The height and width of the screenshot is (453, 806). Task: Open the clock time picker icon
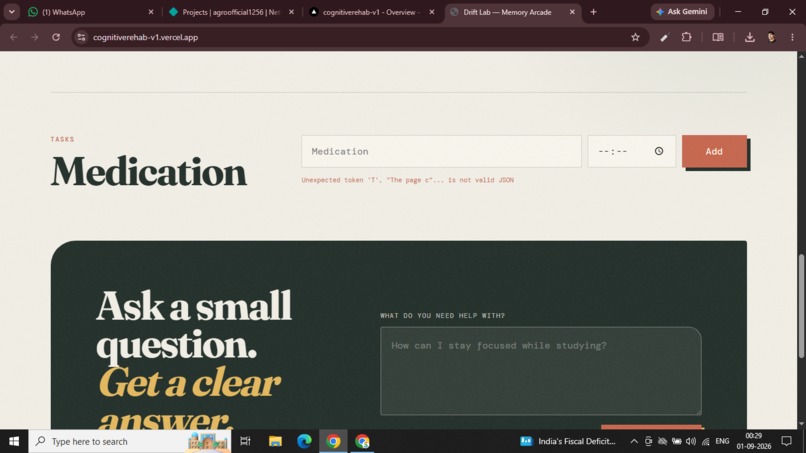659,151
